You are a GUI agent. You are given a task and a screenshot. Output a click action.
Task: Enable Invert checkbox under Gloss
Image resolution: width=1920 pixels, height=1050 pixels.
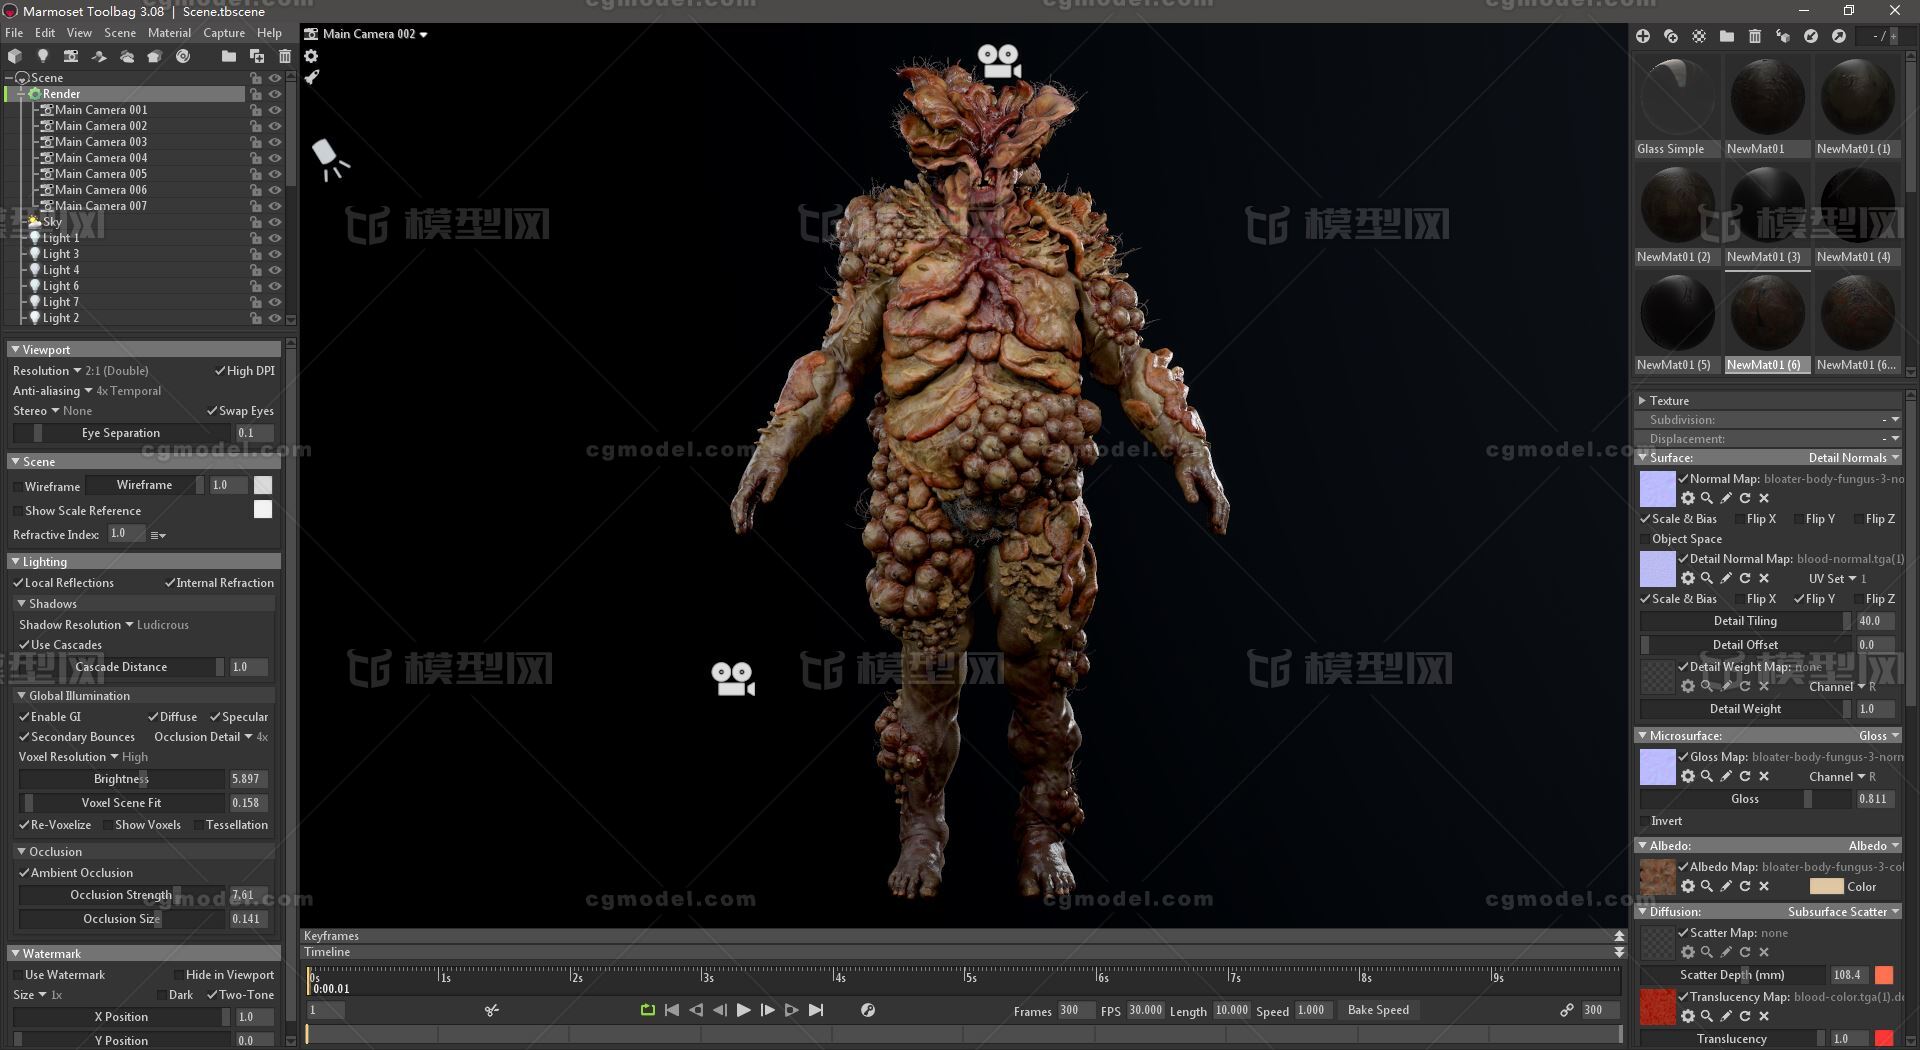tap(1645, 821)
